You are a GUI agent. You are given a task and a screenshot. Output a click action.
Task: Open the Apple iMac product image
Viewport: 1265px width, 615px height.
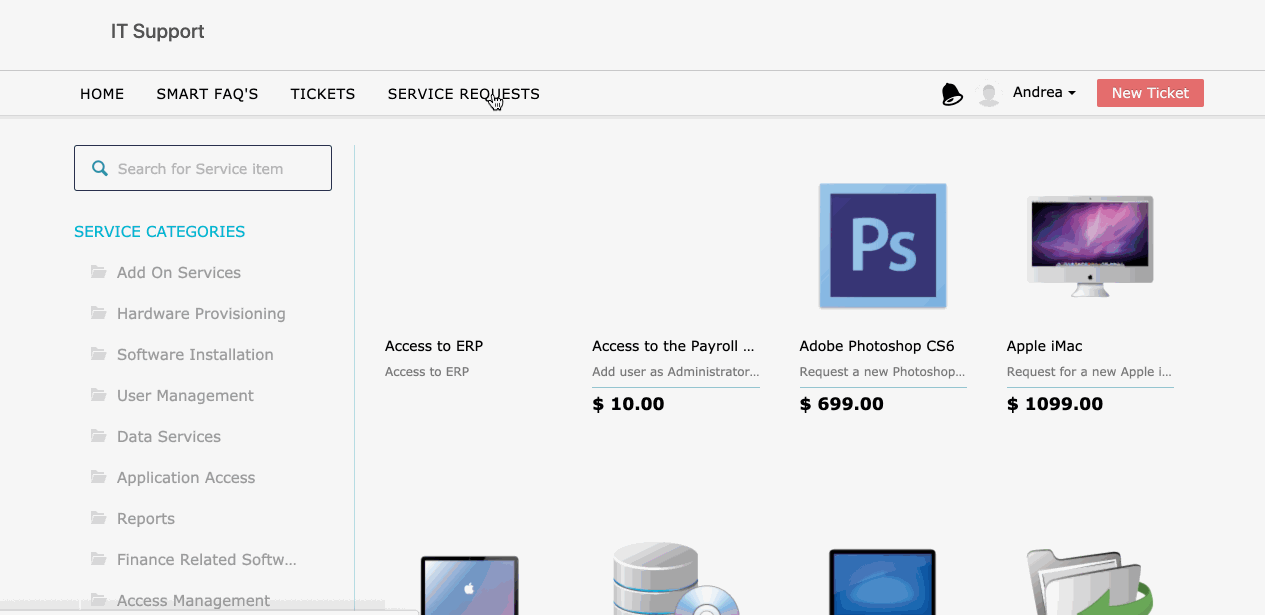(x=1090, y=246)
